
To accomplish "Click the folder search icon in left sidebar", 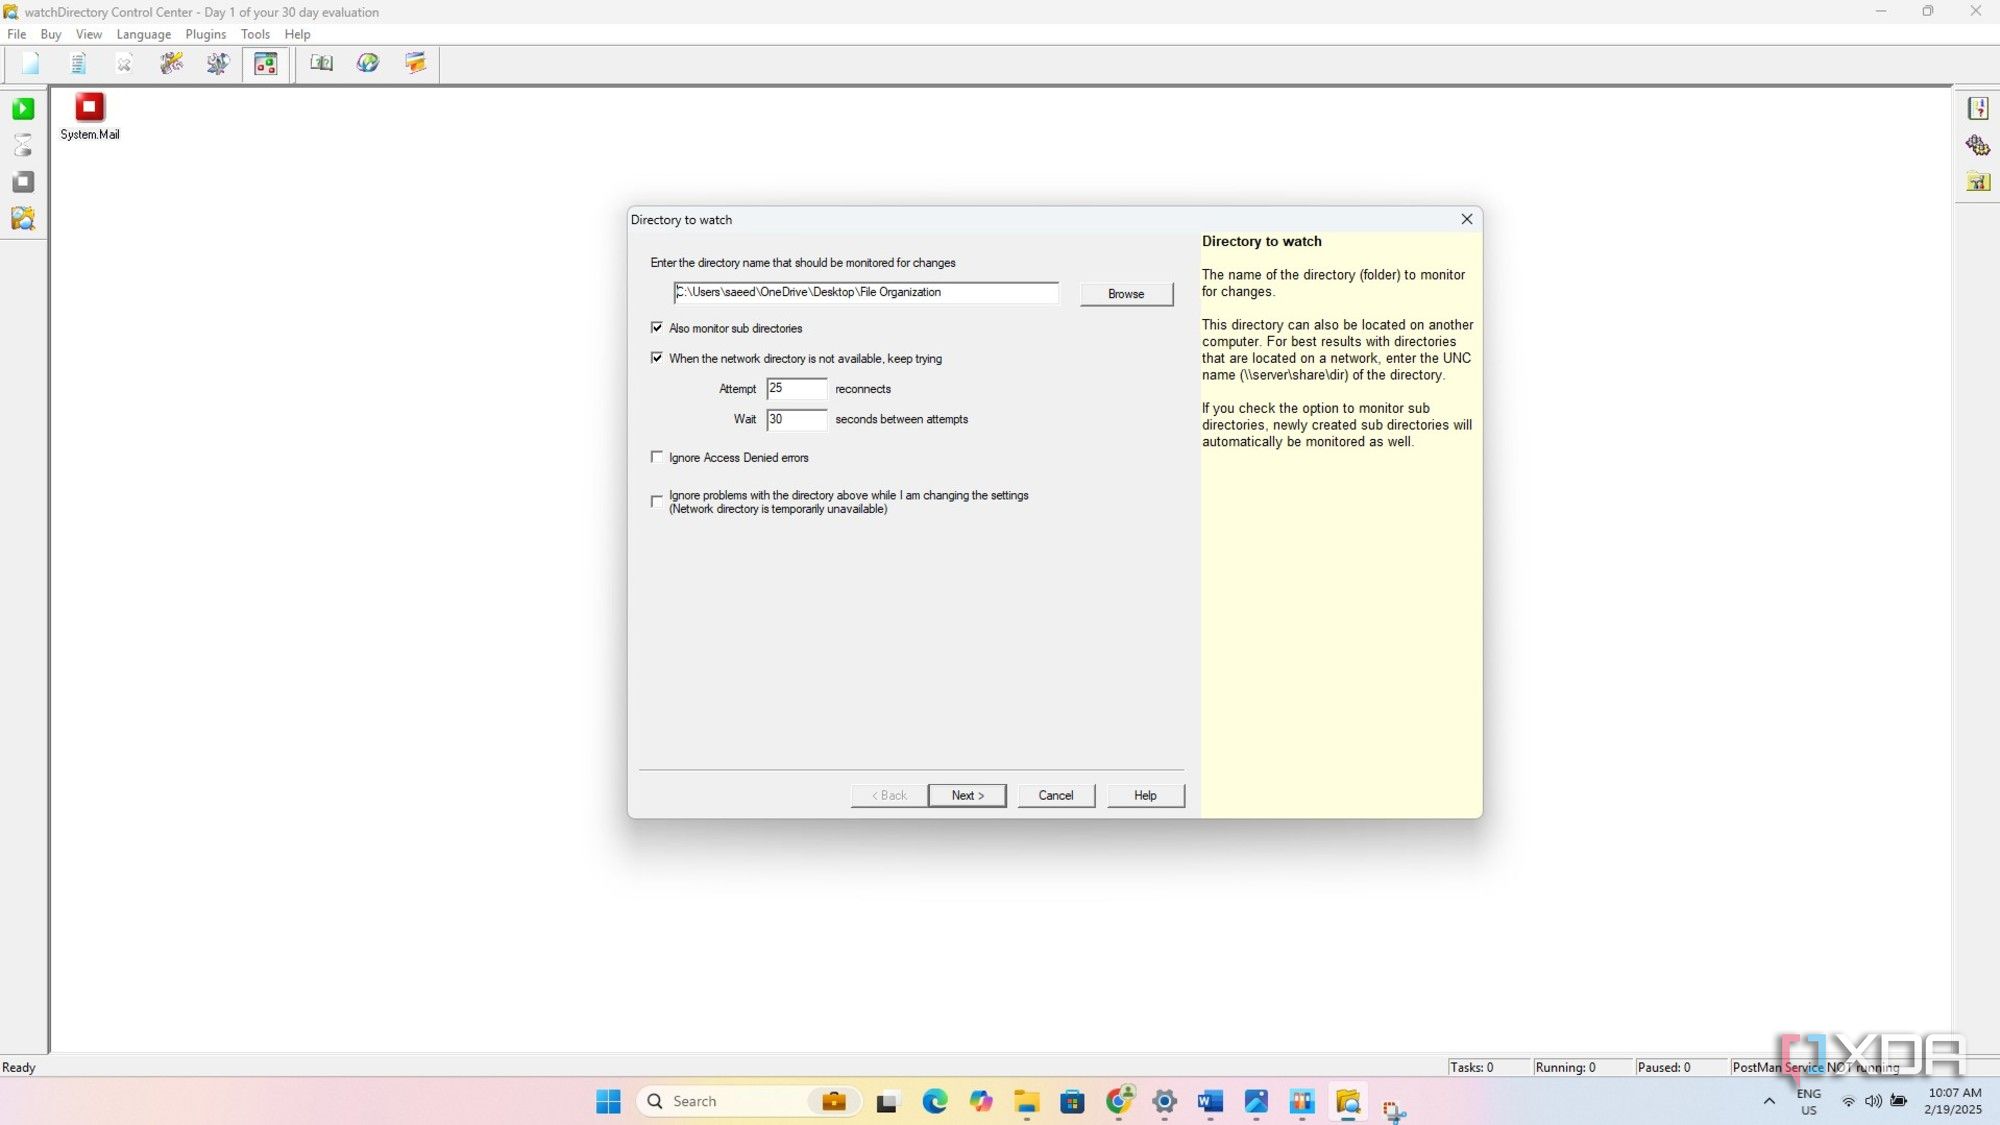I will click(23, 219).
